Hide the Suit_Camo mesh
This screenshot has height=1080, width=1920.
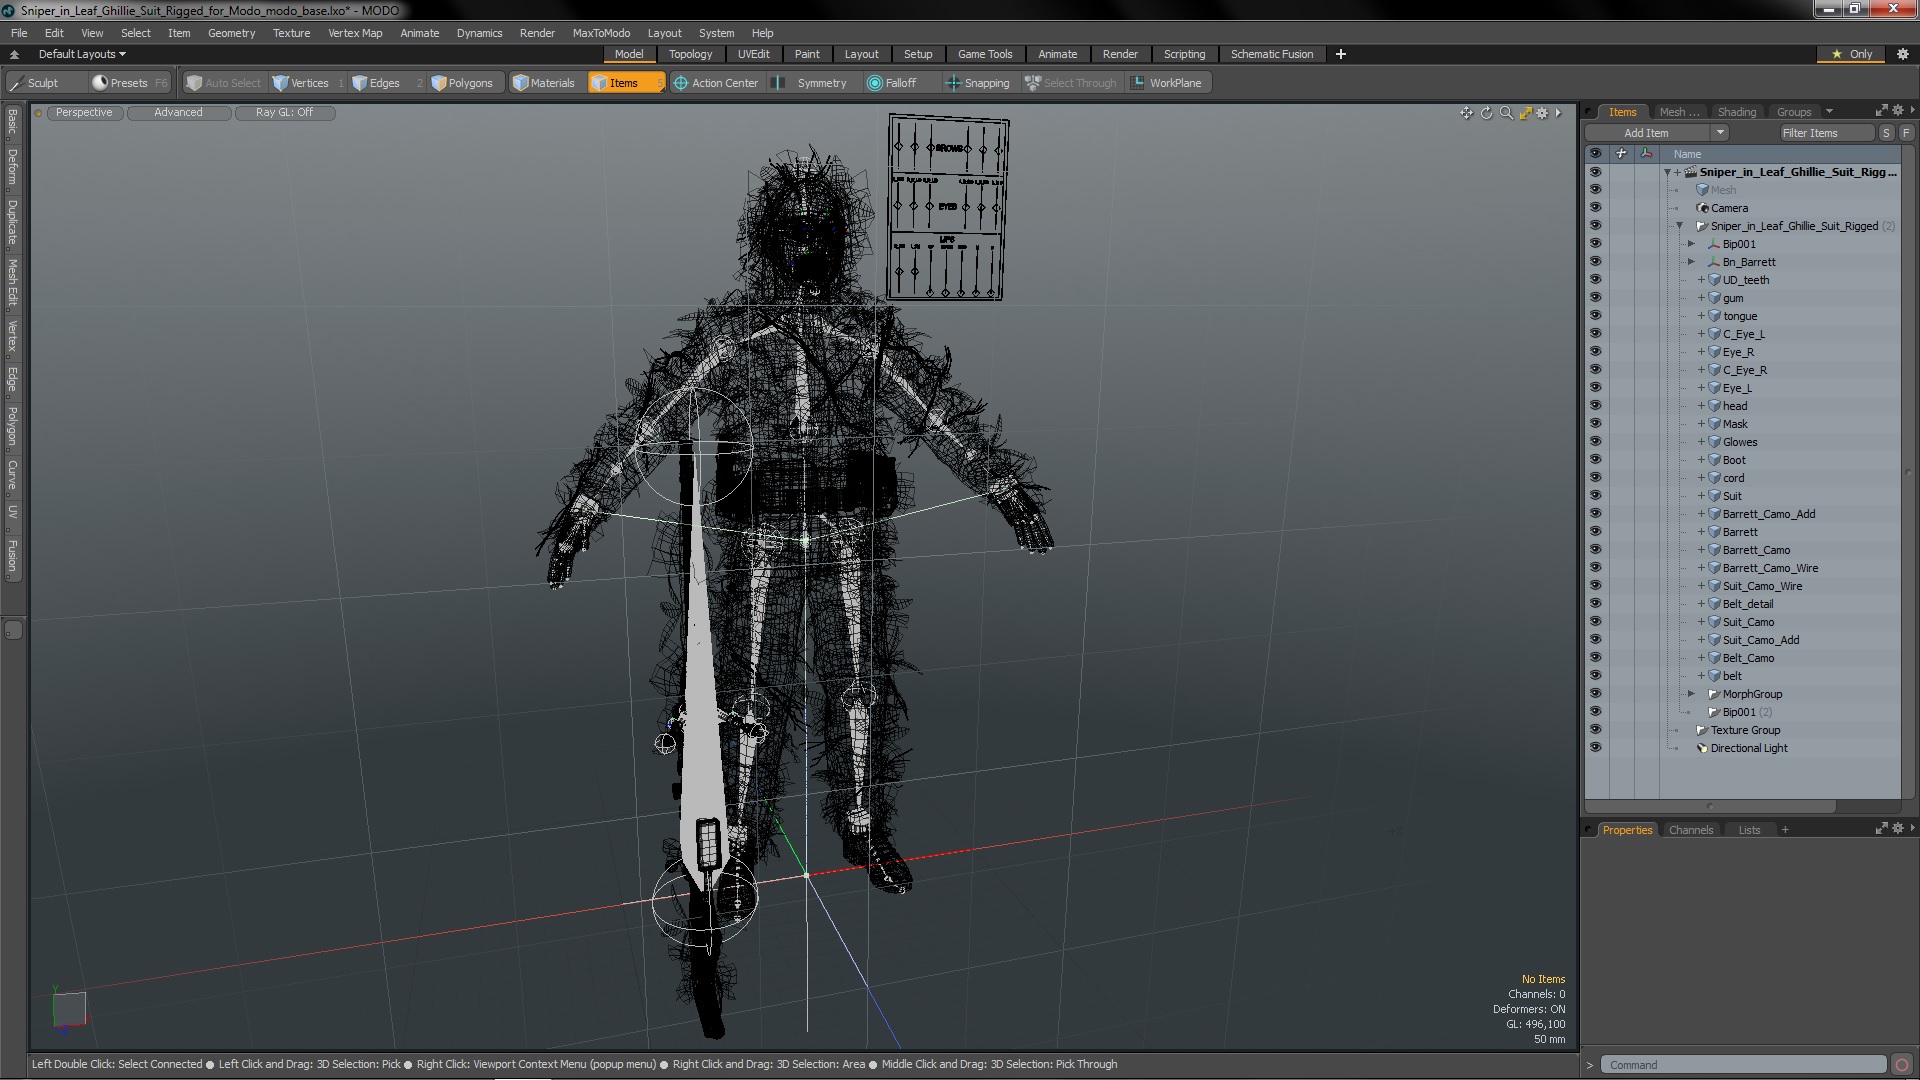pyautogui.click(x=1595, y=622)
